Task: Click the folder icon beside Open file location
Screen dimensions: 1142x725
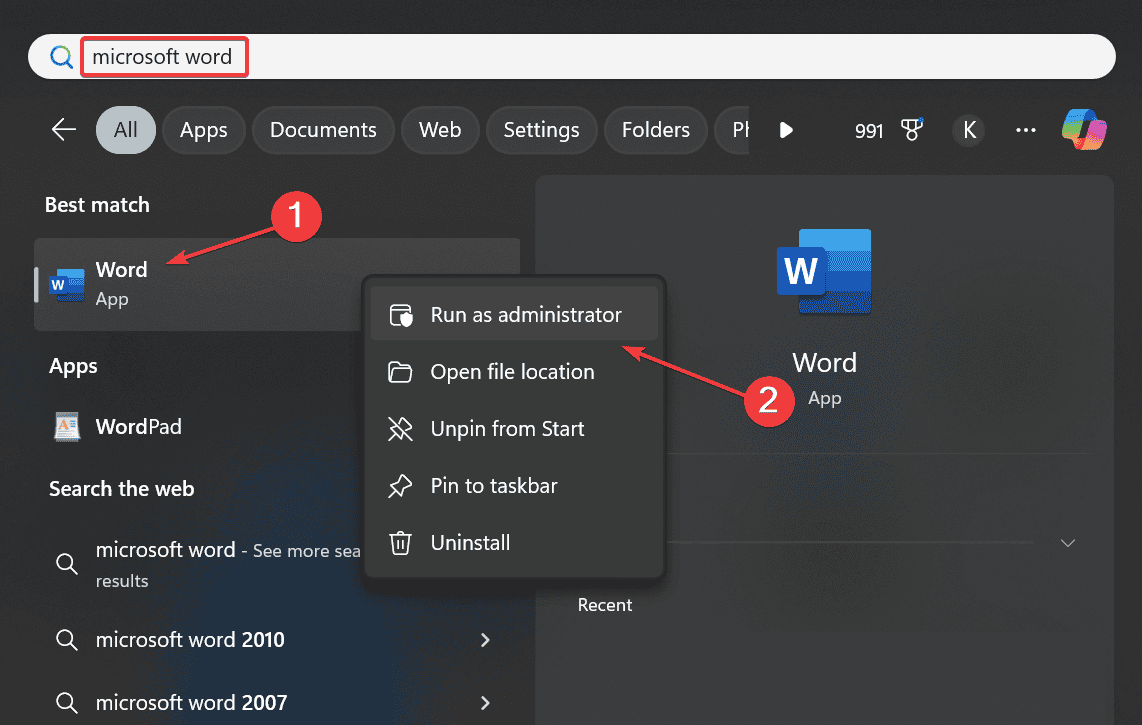Action: (400, 372)
